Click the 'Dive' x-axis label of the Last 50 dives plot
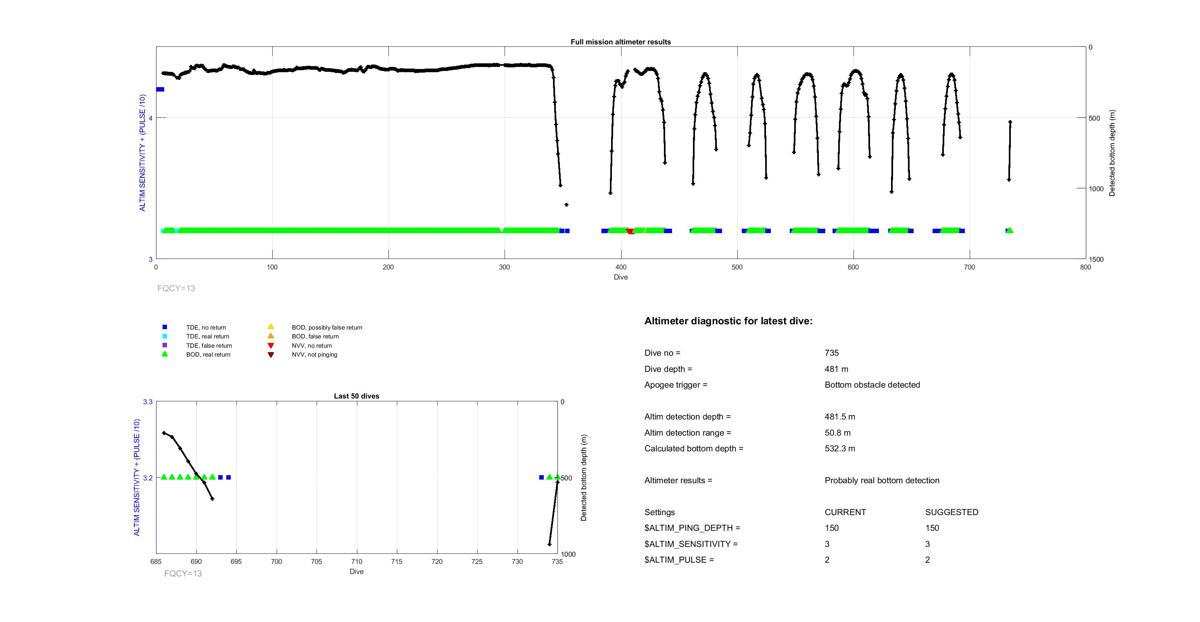The image size is (1200, 622). (357, 572)
